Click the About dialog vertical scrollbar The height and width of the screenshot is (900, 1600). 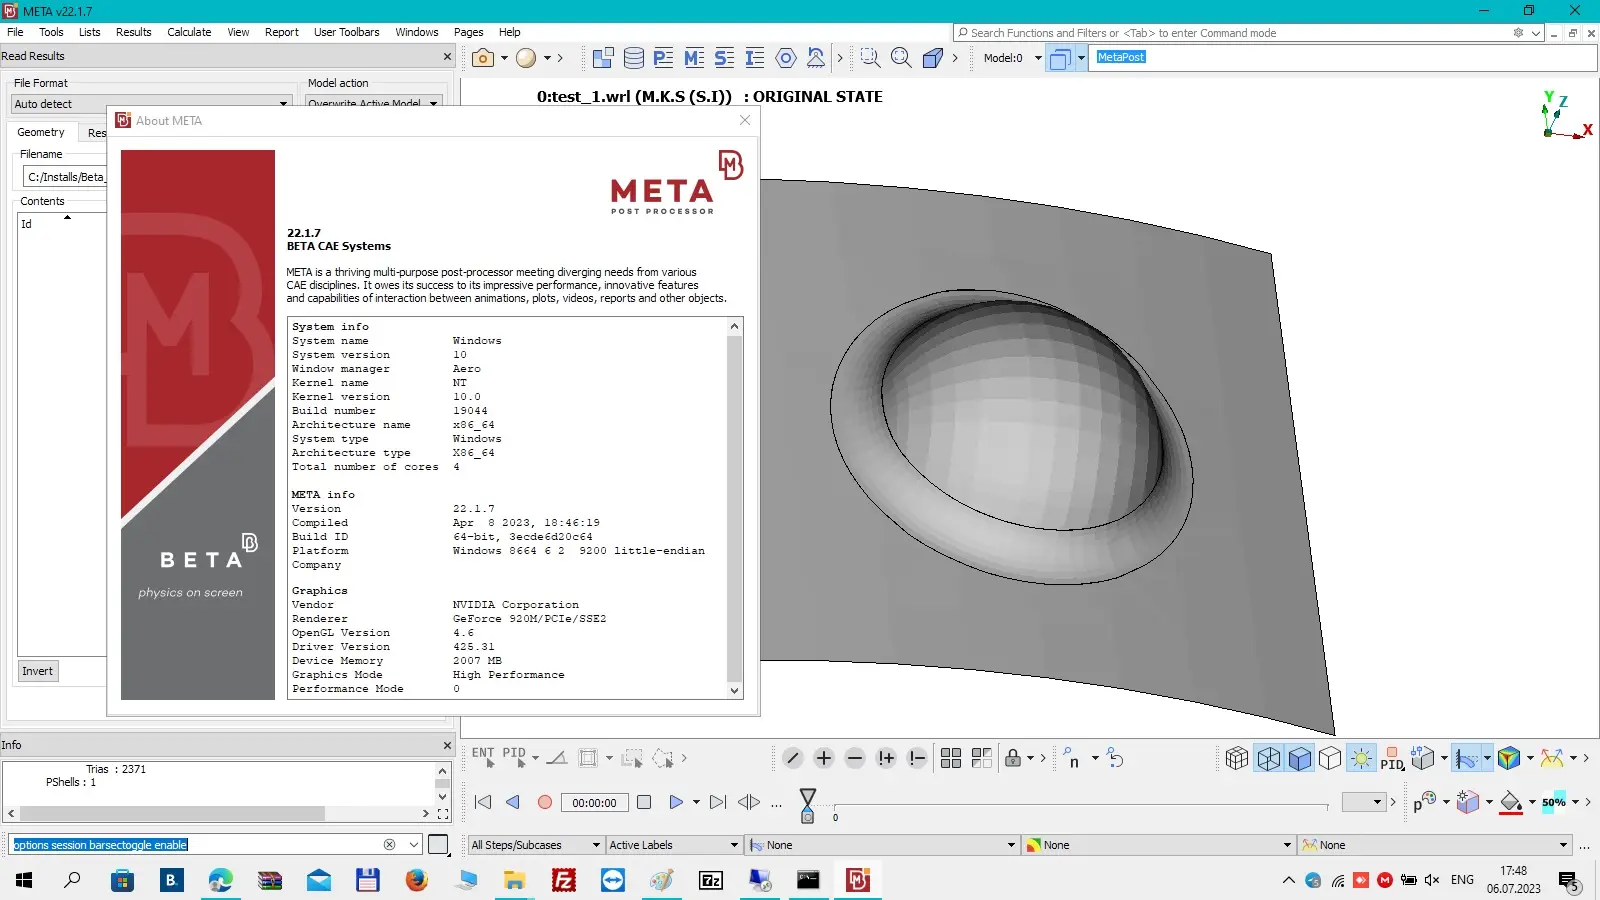[x=735, y=508]
